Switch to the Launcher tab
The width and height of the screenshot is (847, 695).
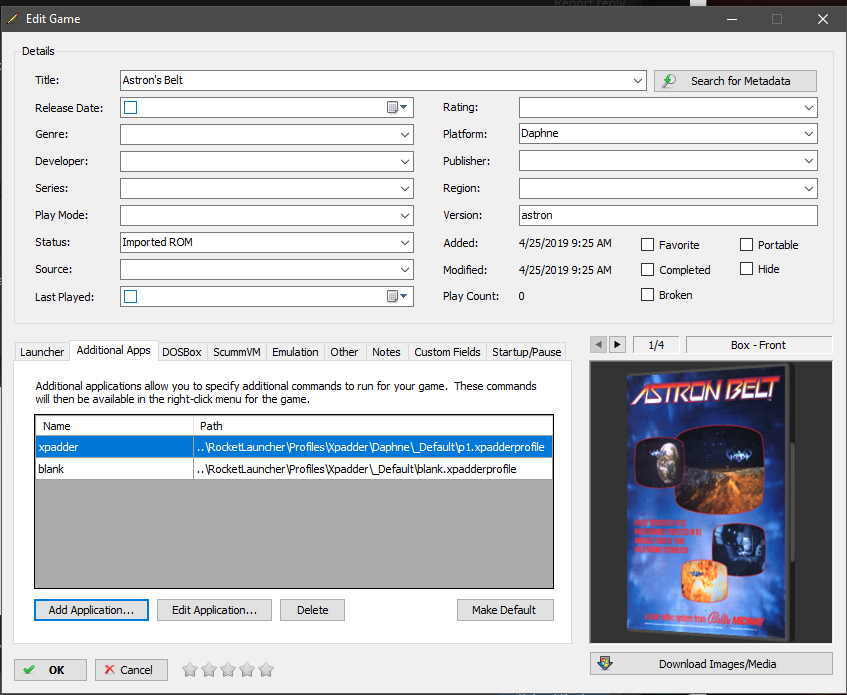coord(42,352)
